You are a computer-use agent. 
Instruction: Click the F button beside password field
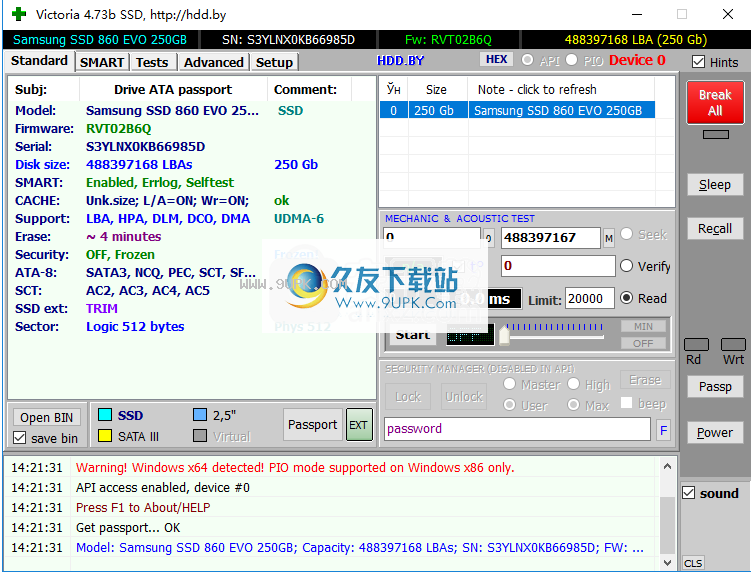[663, 430]
